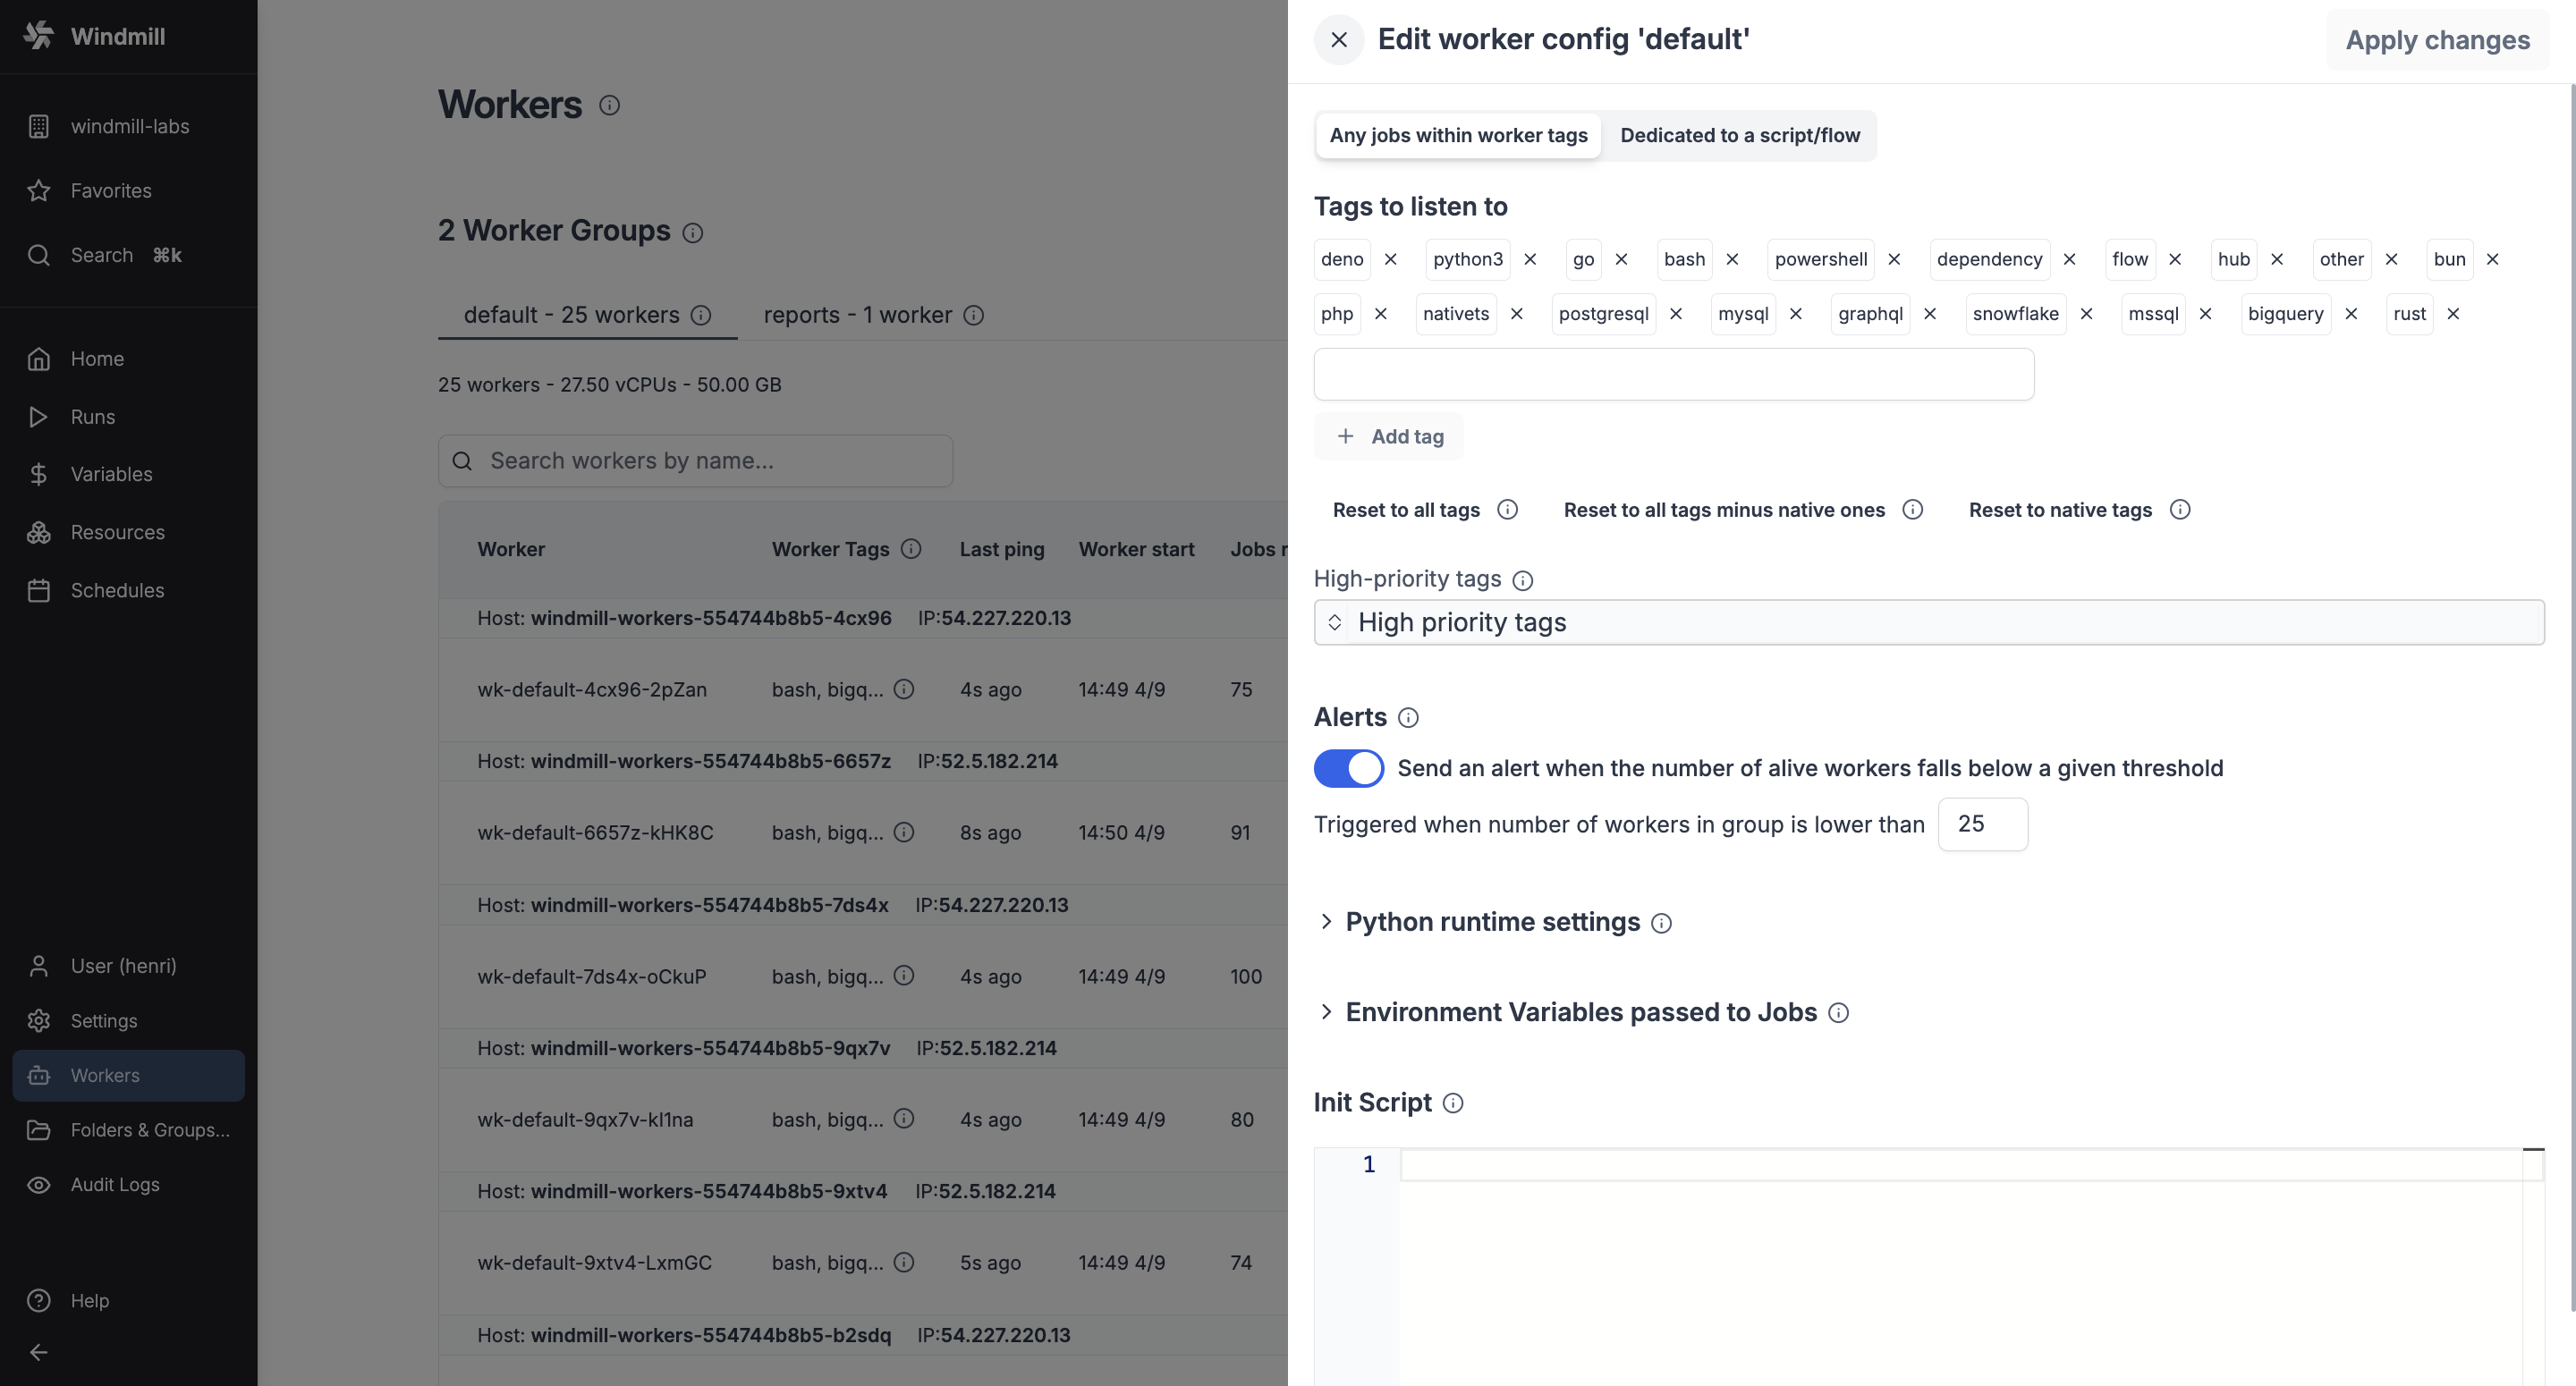The height and width of the screenshot is (1386, 2576).
Task: Toggle the alive workers alert switch
Action: tap(1347, 768)
